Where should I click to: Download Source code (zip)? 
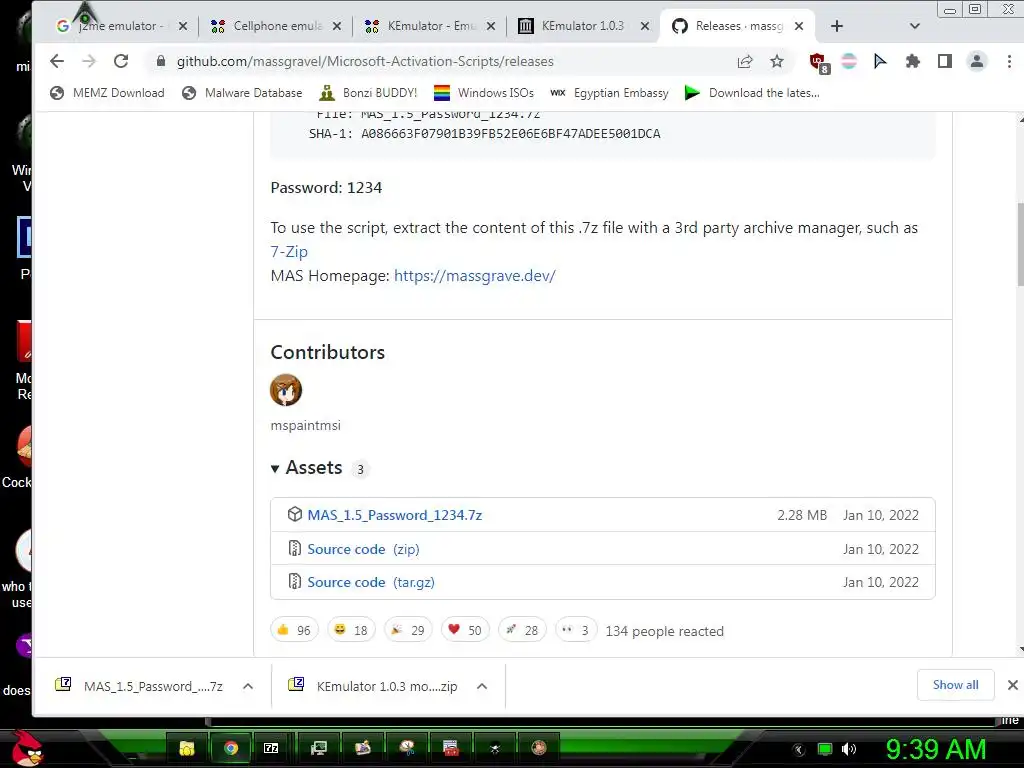(x=363, y=549)
